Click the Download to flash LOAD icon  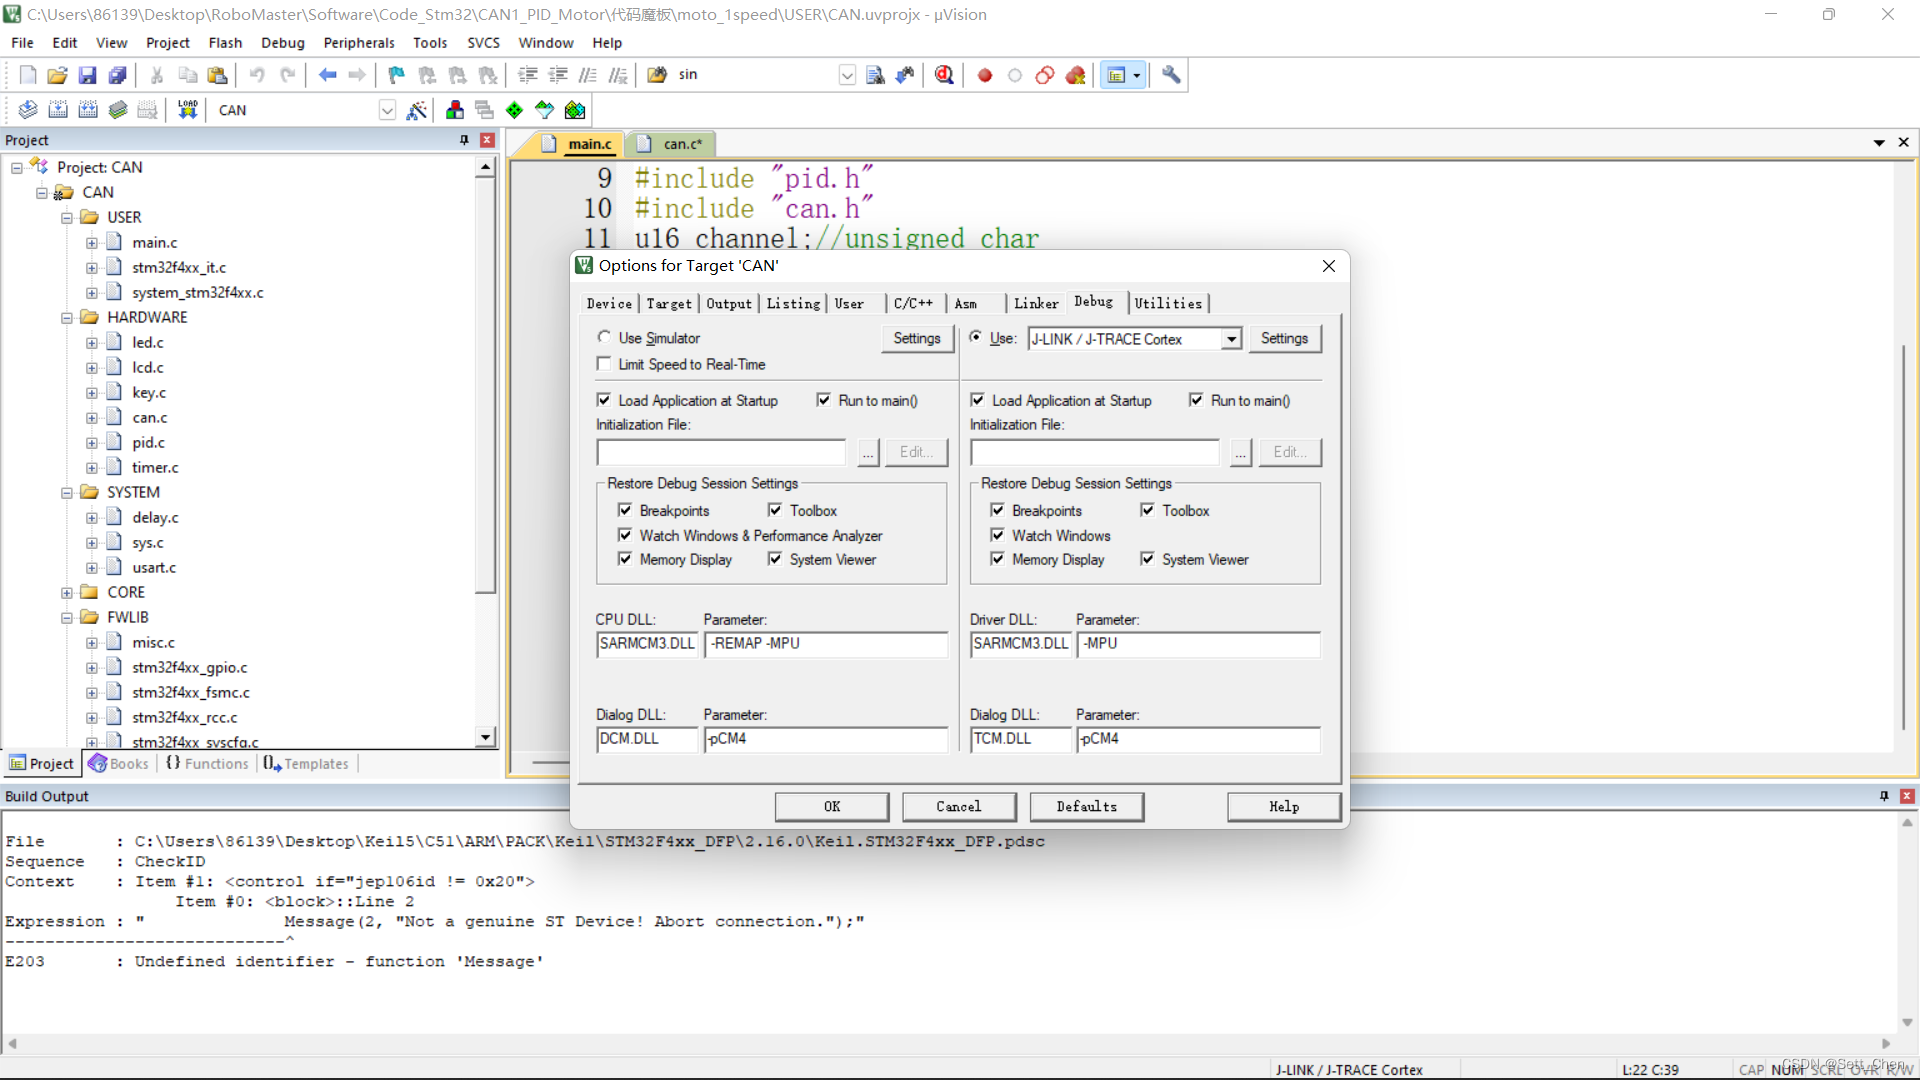point(187,110)
